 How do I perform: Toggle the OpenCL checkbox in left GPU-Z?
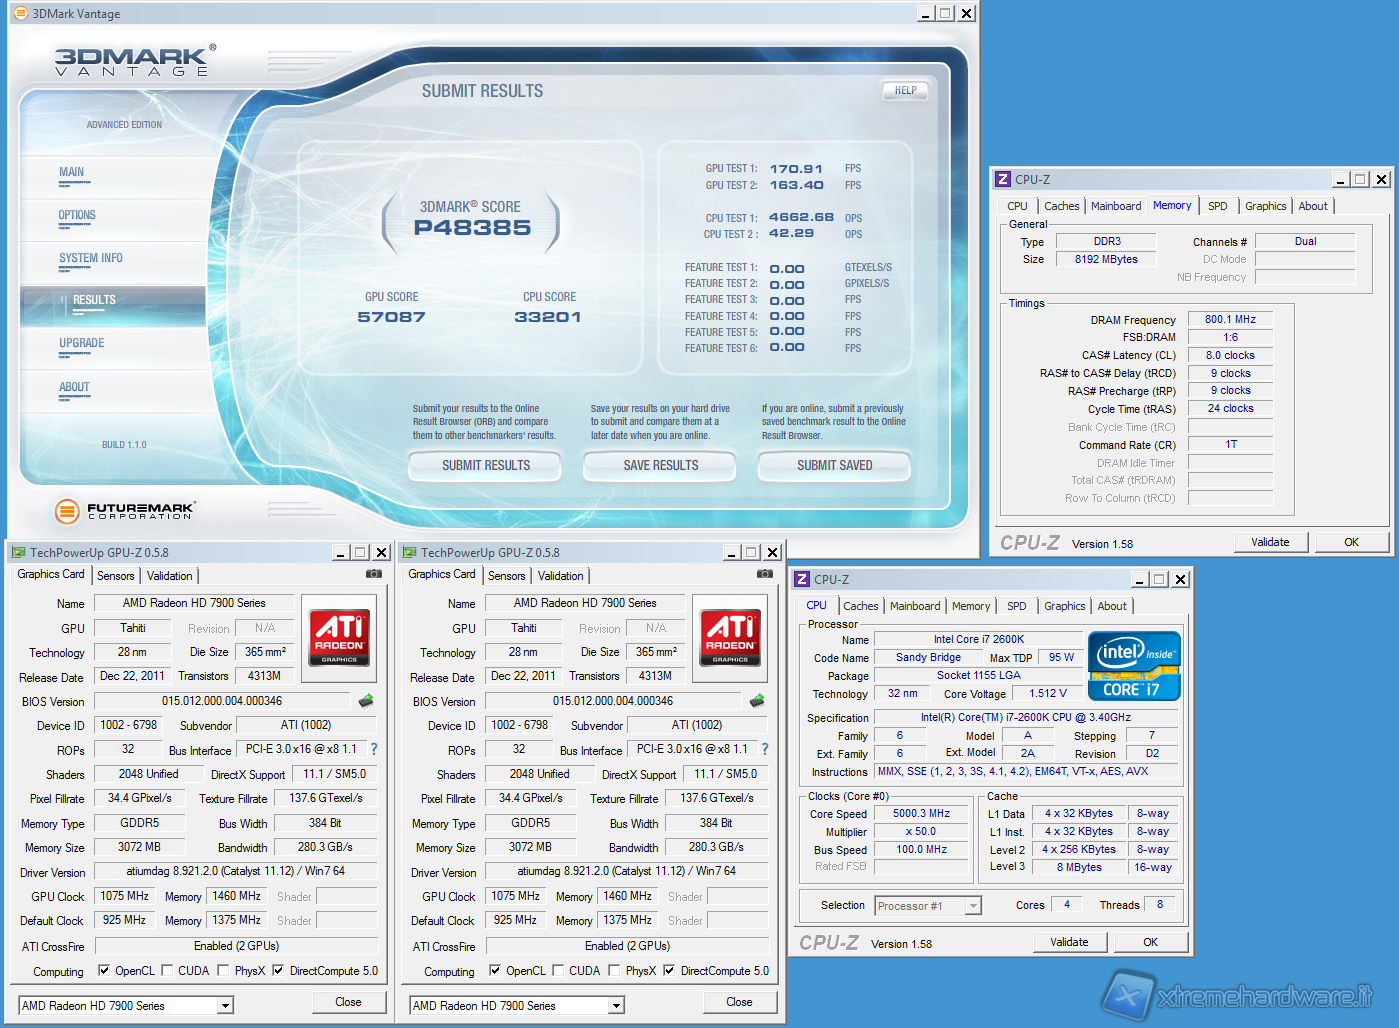[104, 970]
